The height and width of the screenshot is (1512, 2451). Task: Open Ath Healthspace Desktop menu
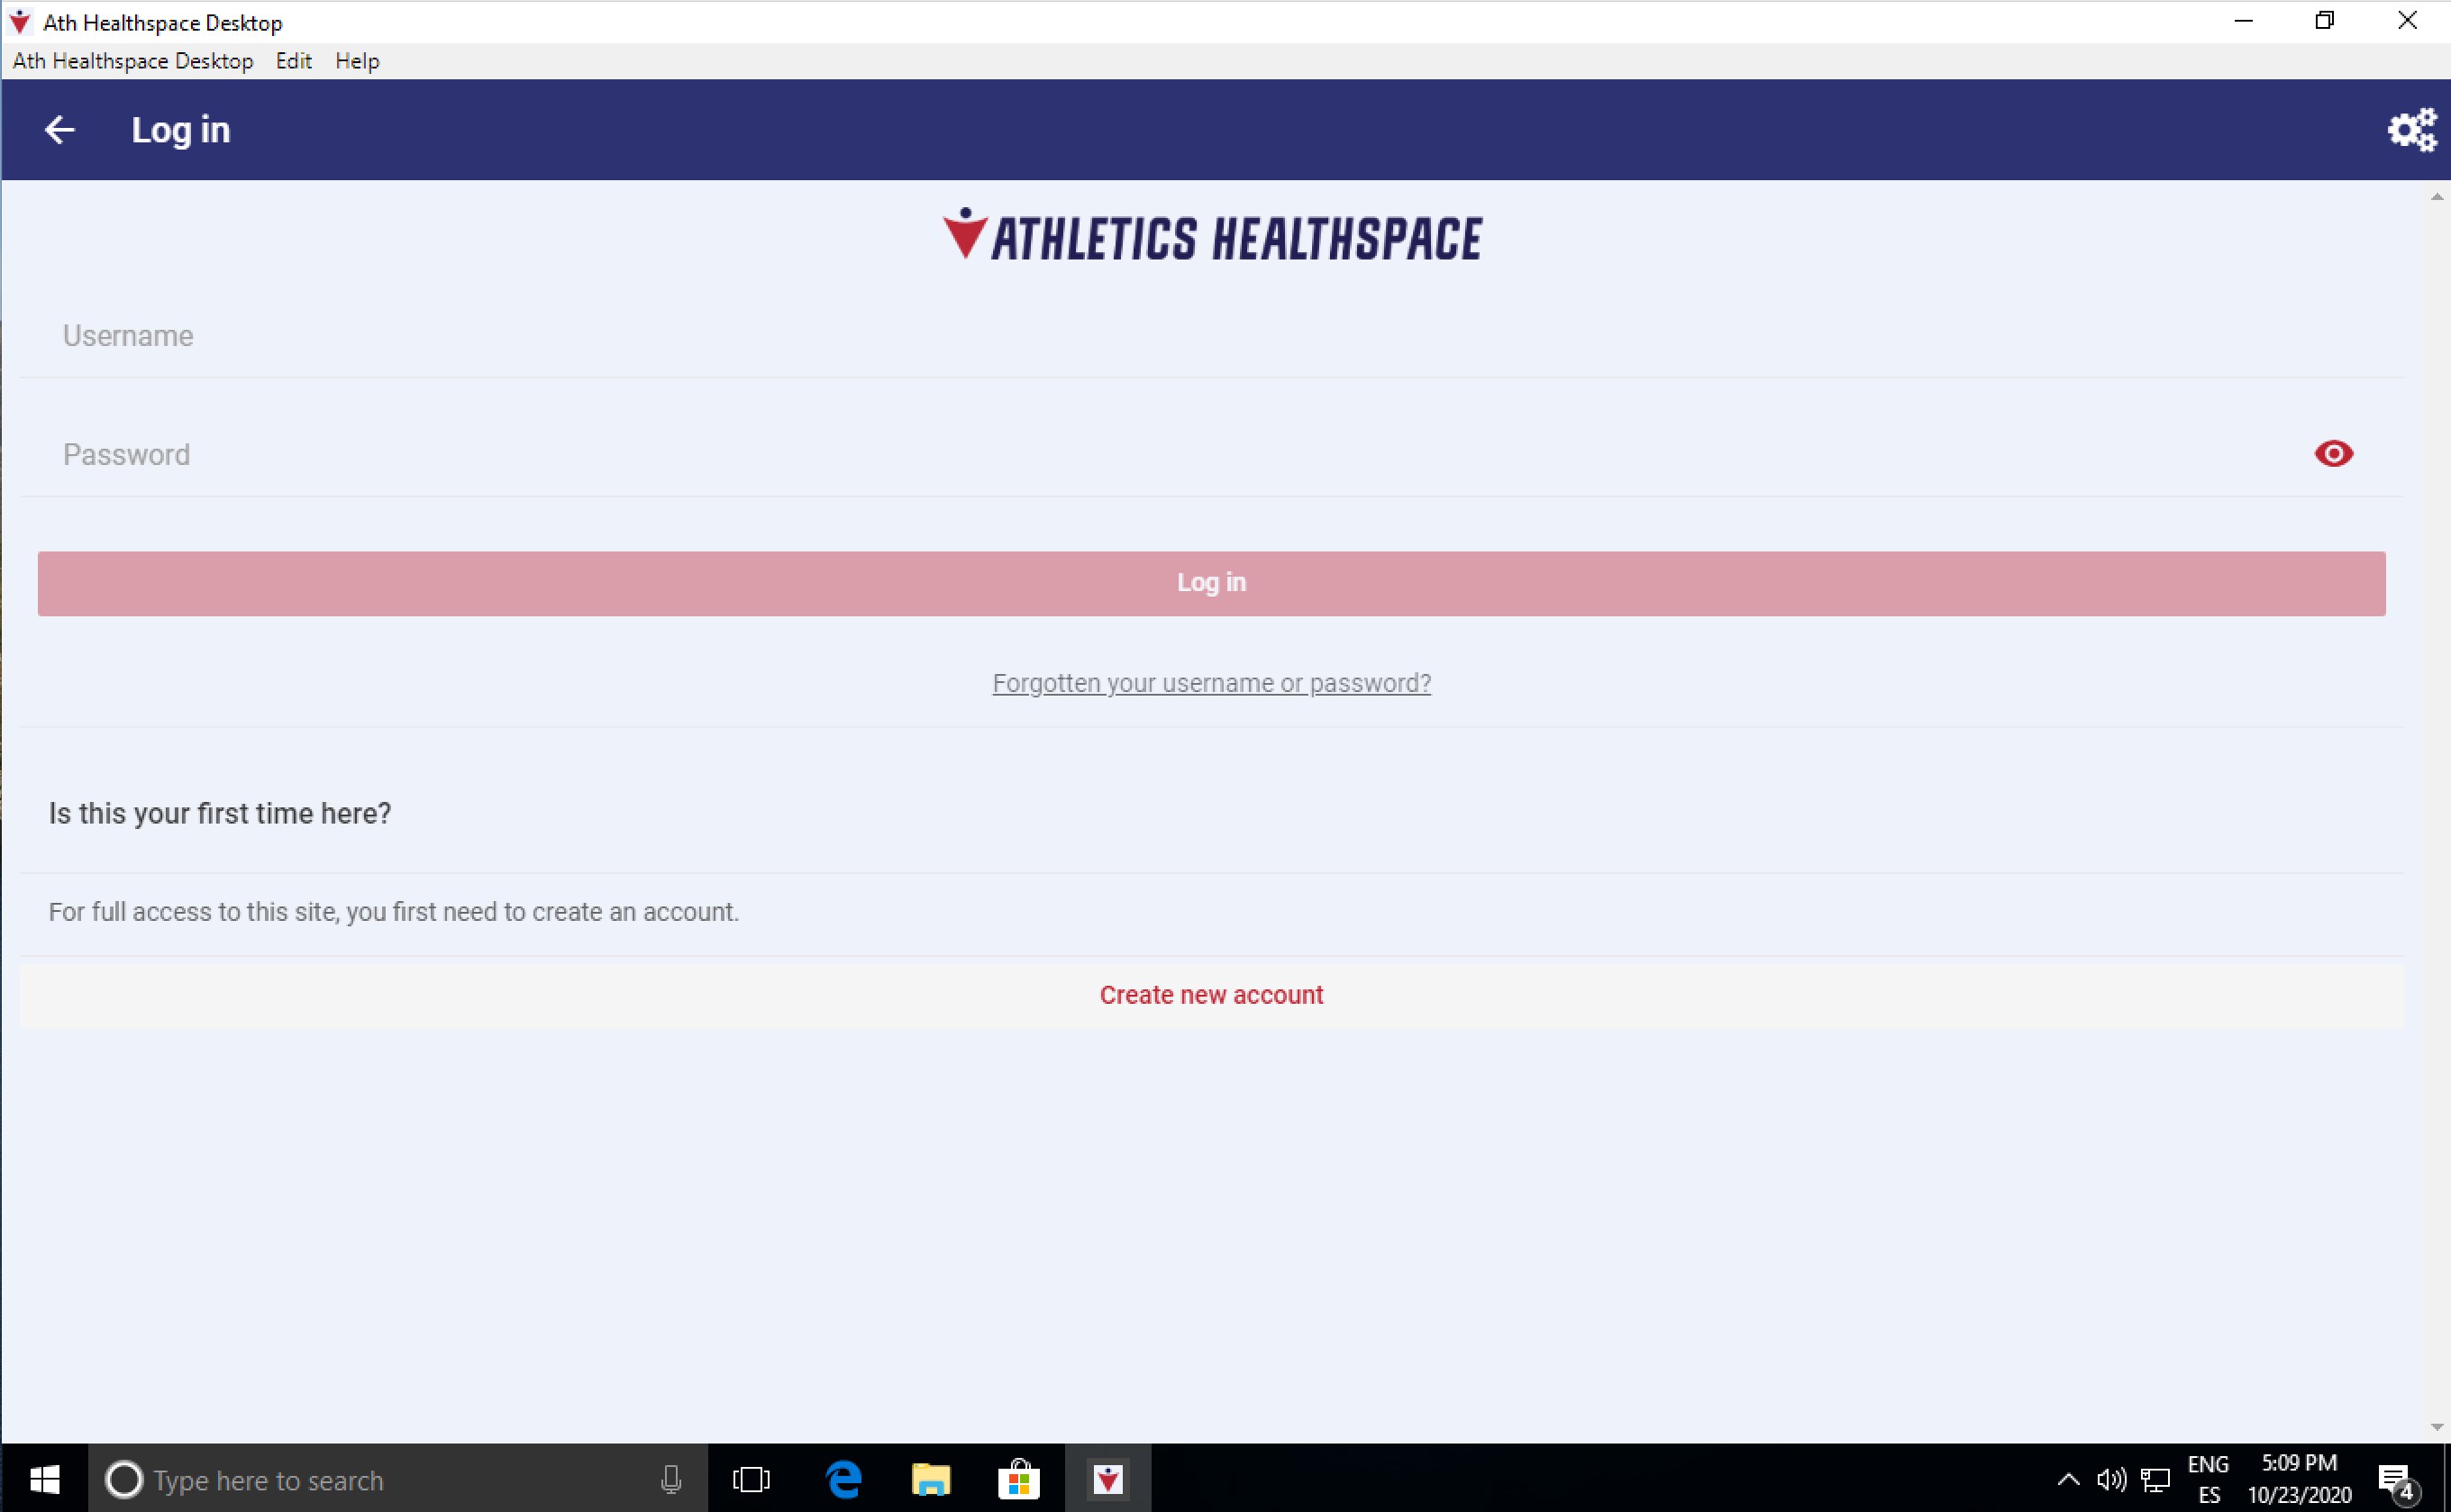132,61
